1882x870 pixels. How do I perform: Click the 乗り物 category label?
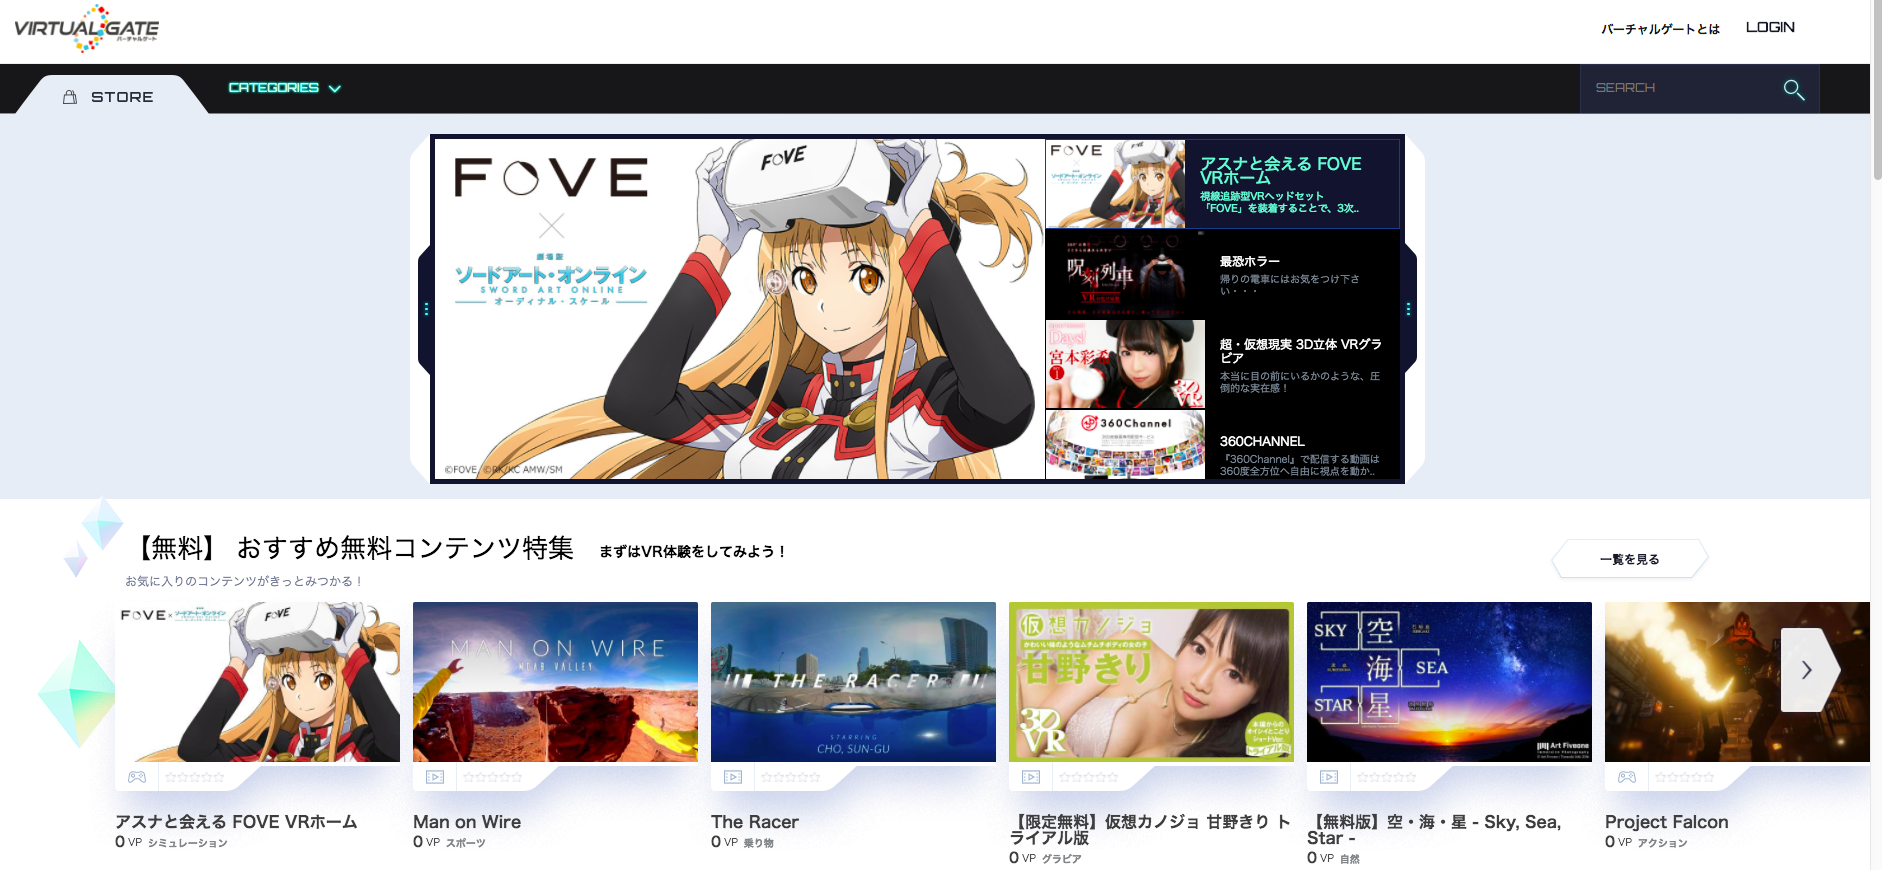[759, 843]
